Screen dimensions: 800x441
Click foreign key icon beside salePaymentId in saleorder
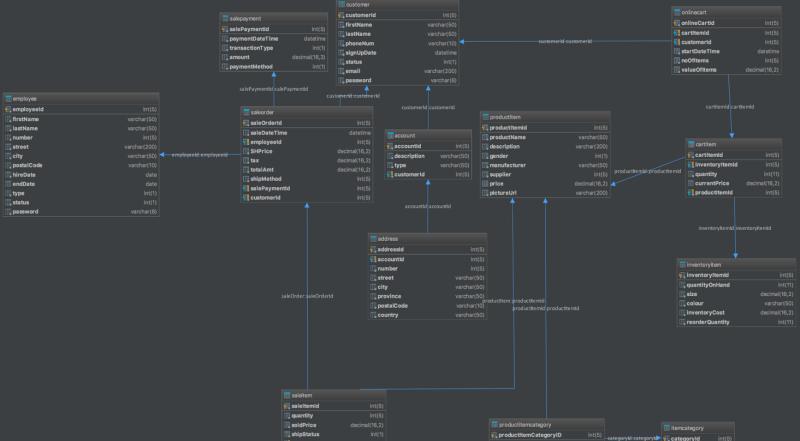(x=244, y=188)
